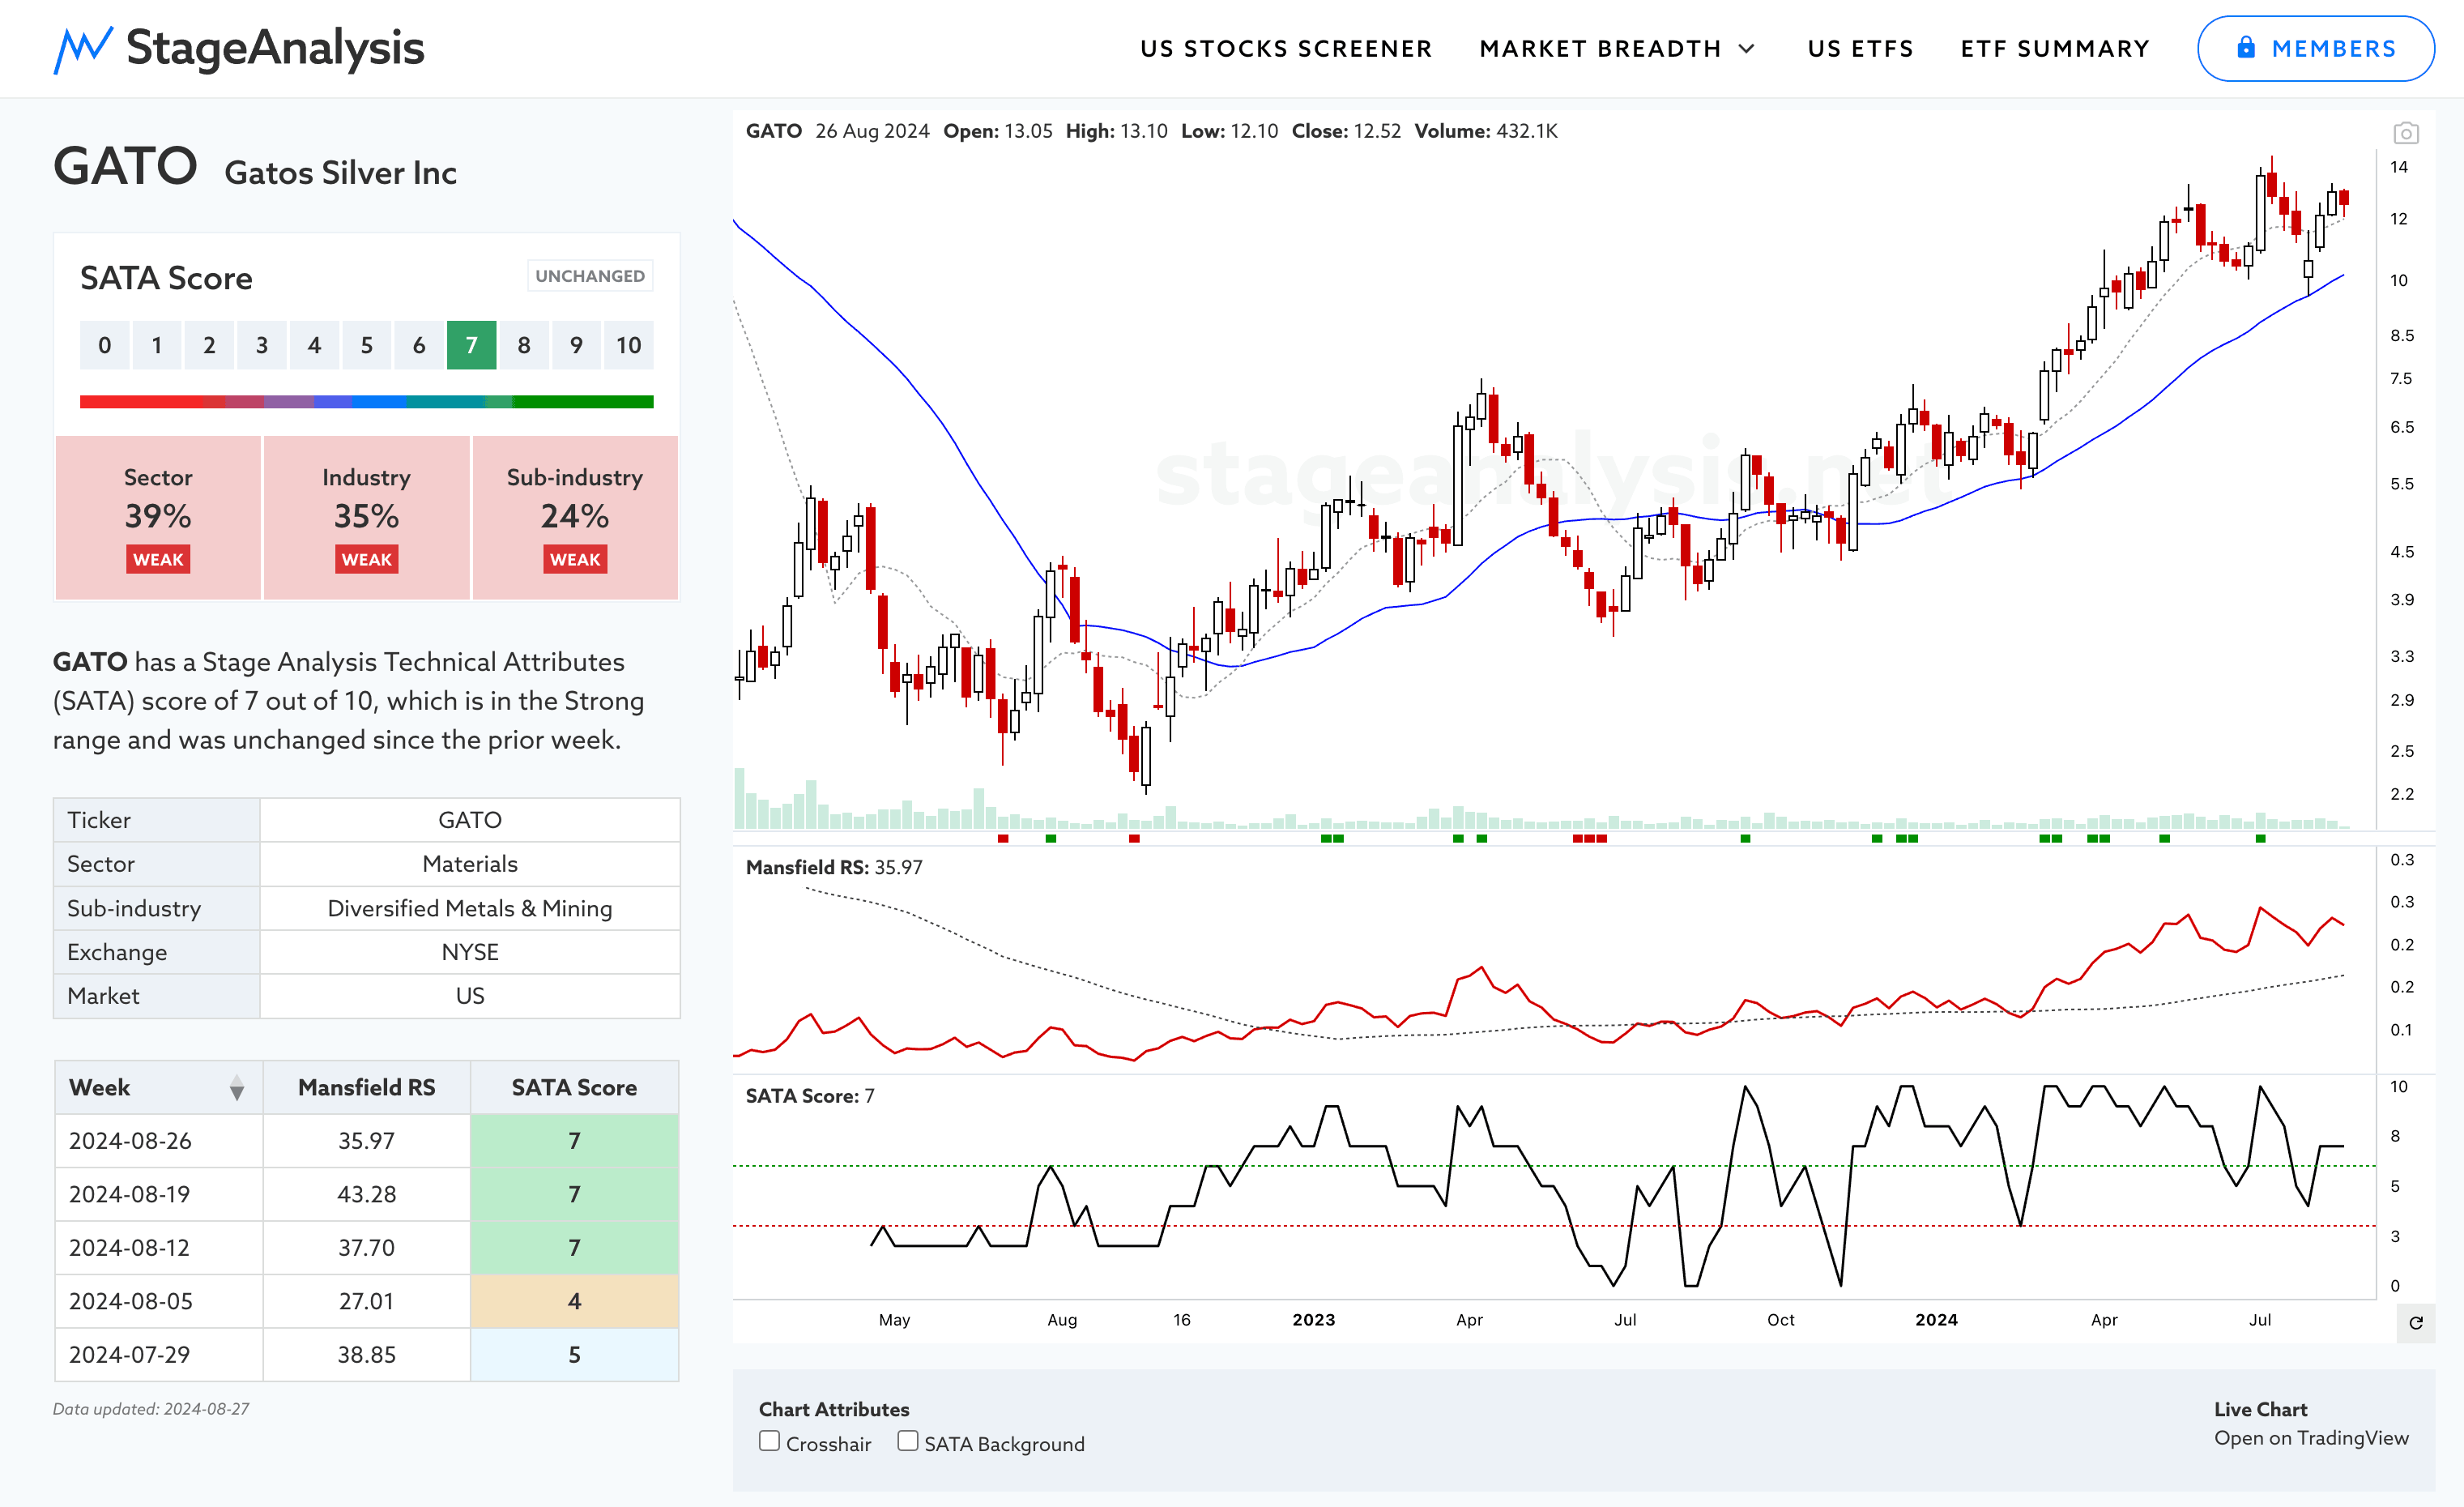Click the StageAnalysis site title
This screenshot has height=1507, width=2464.
pos(275,48)
